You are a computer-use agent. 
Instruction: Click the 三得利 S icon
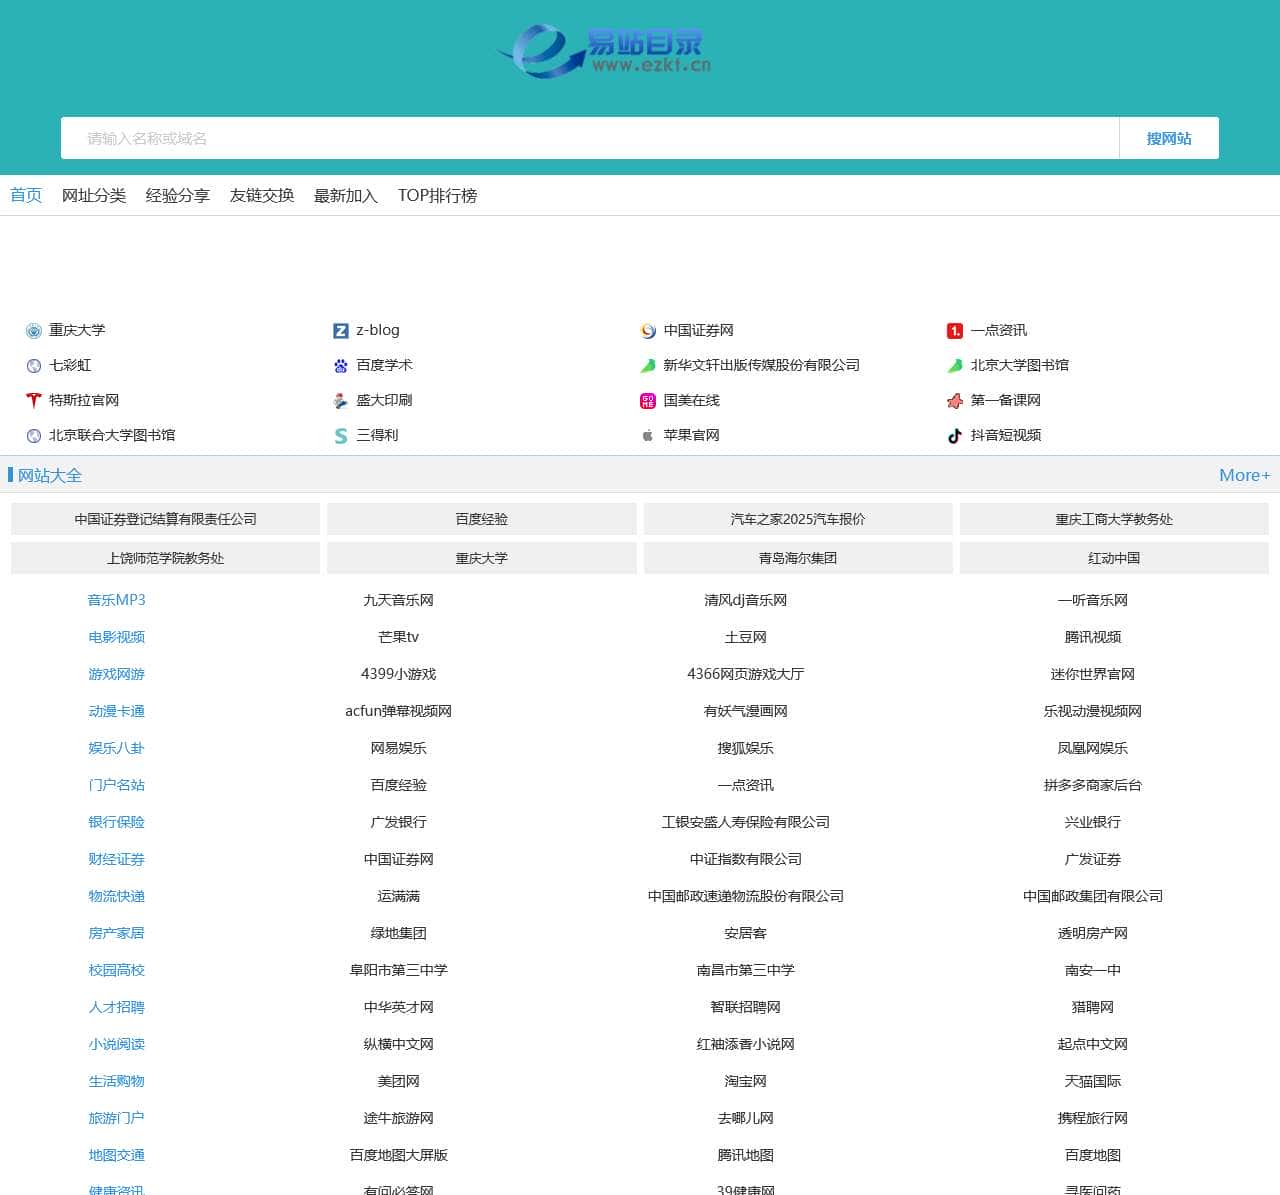341,436
